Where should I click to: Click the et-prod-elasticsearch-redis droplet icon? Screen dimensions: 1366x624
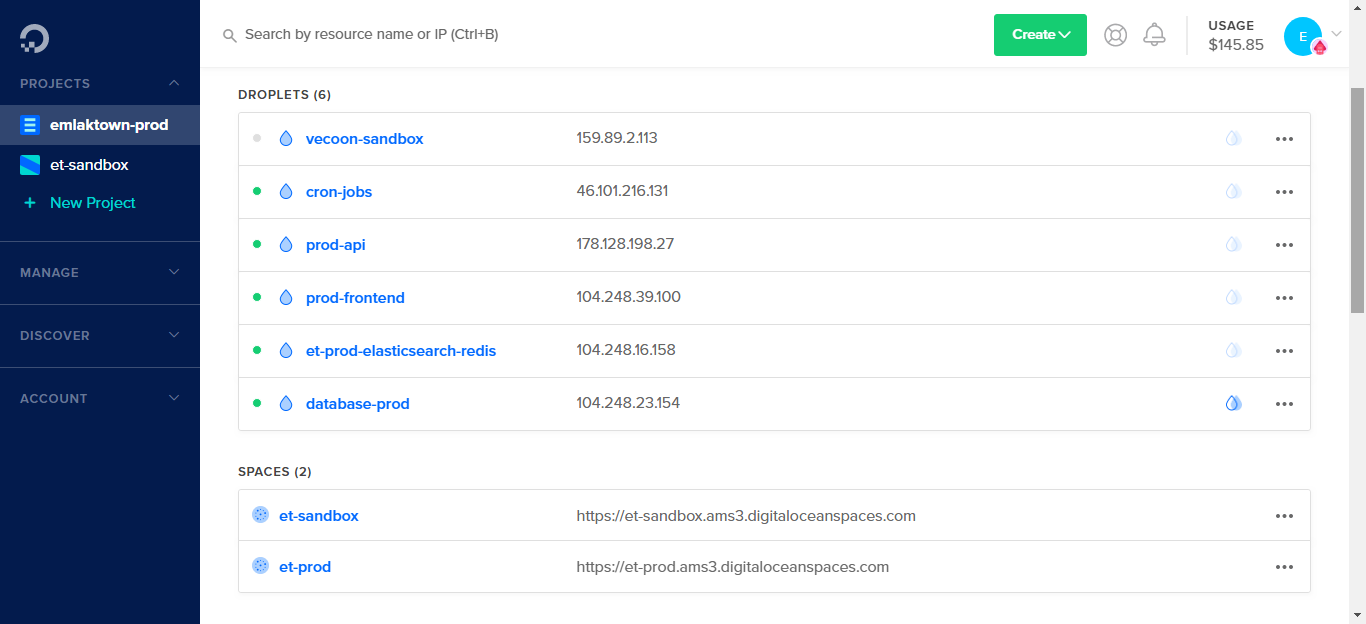click(286, 351)
